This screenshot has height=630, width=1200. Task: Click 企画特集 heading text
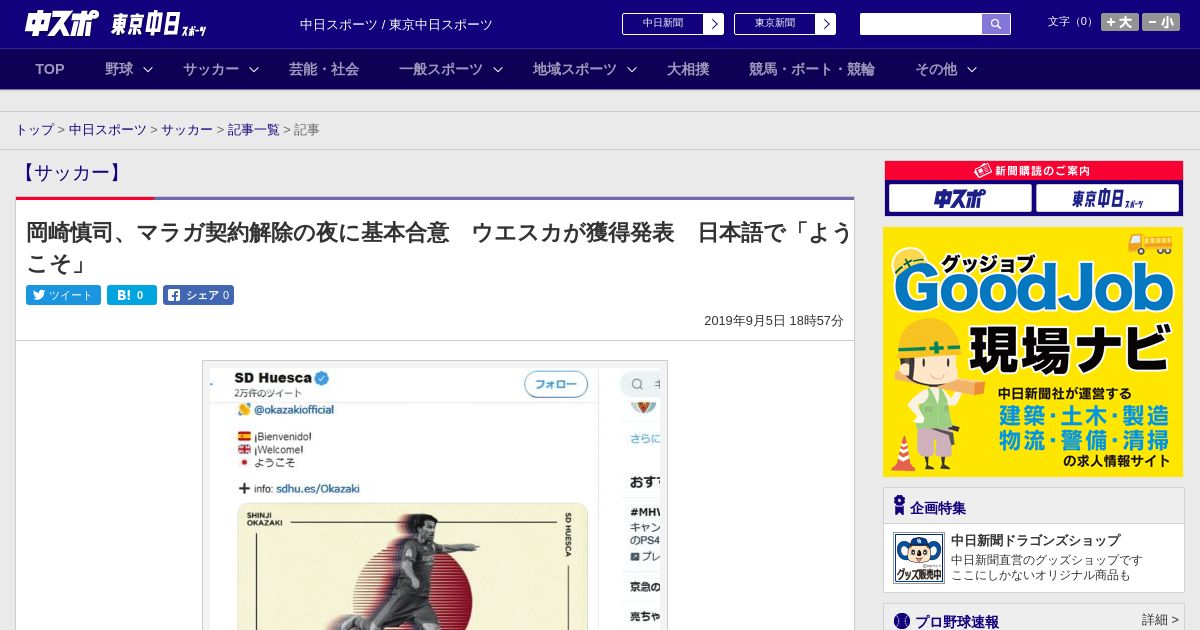938,508
